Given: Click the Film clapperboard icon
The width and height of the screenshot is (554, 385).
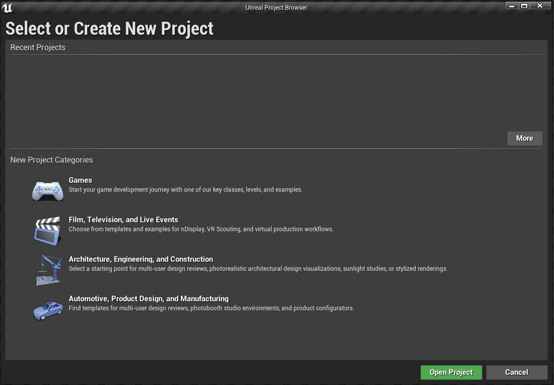Looking at the screenshot, I should click(x=48, y=230).
